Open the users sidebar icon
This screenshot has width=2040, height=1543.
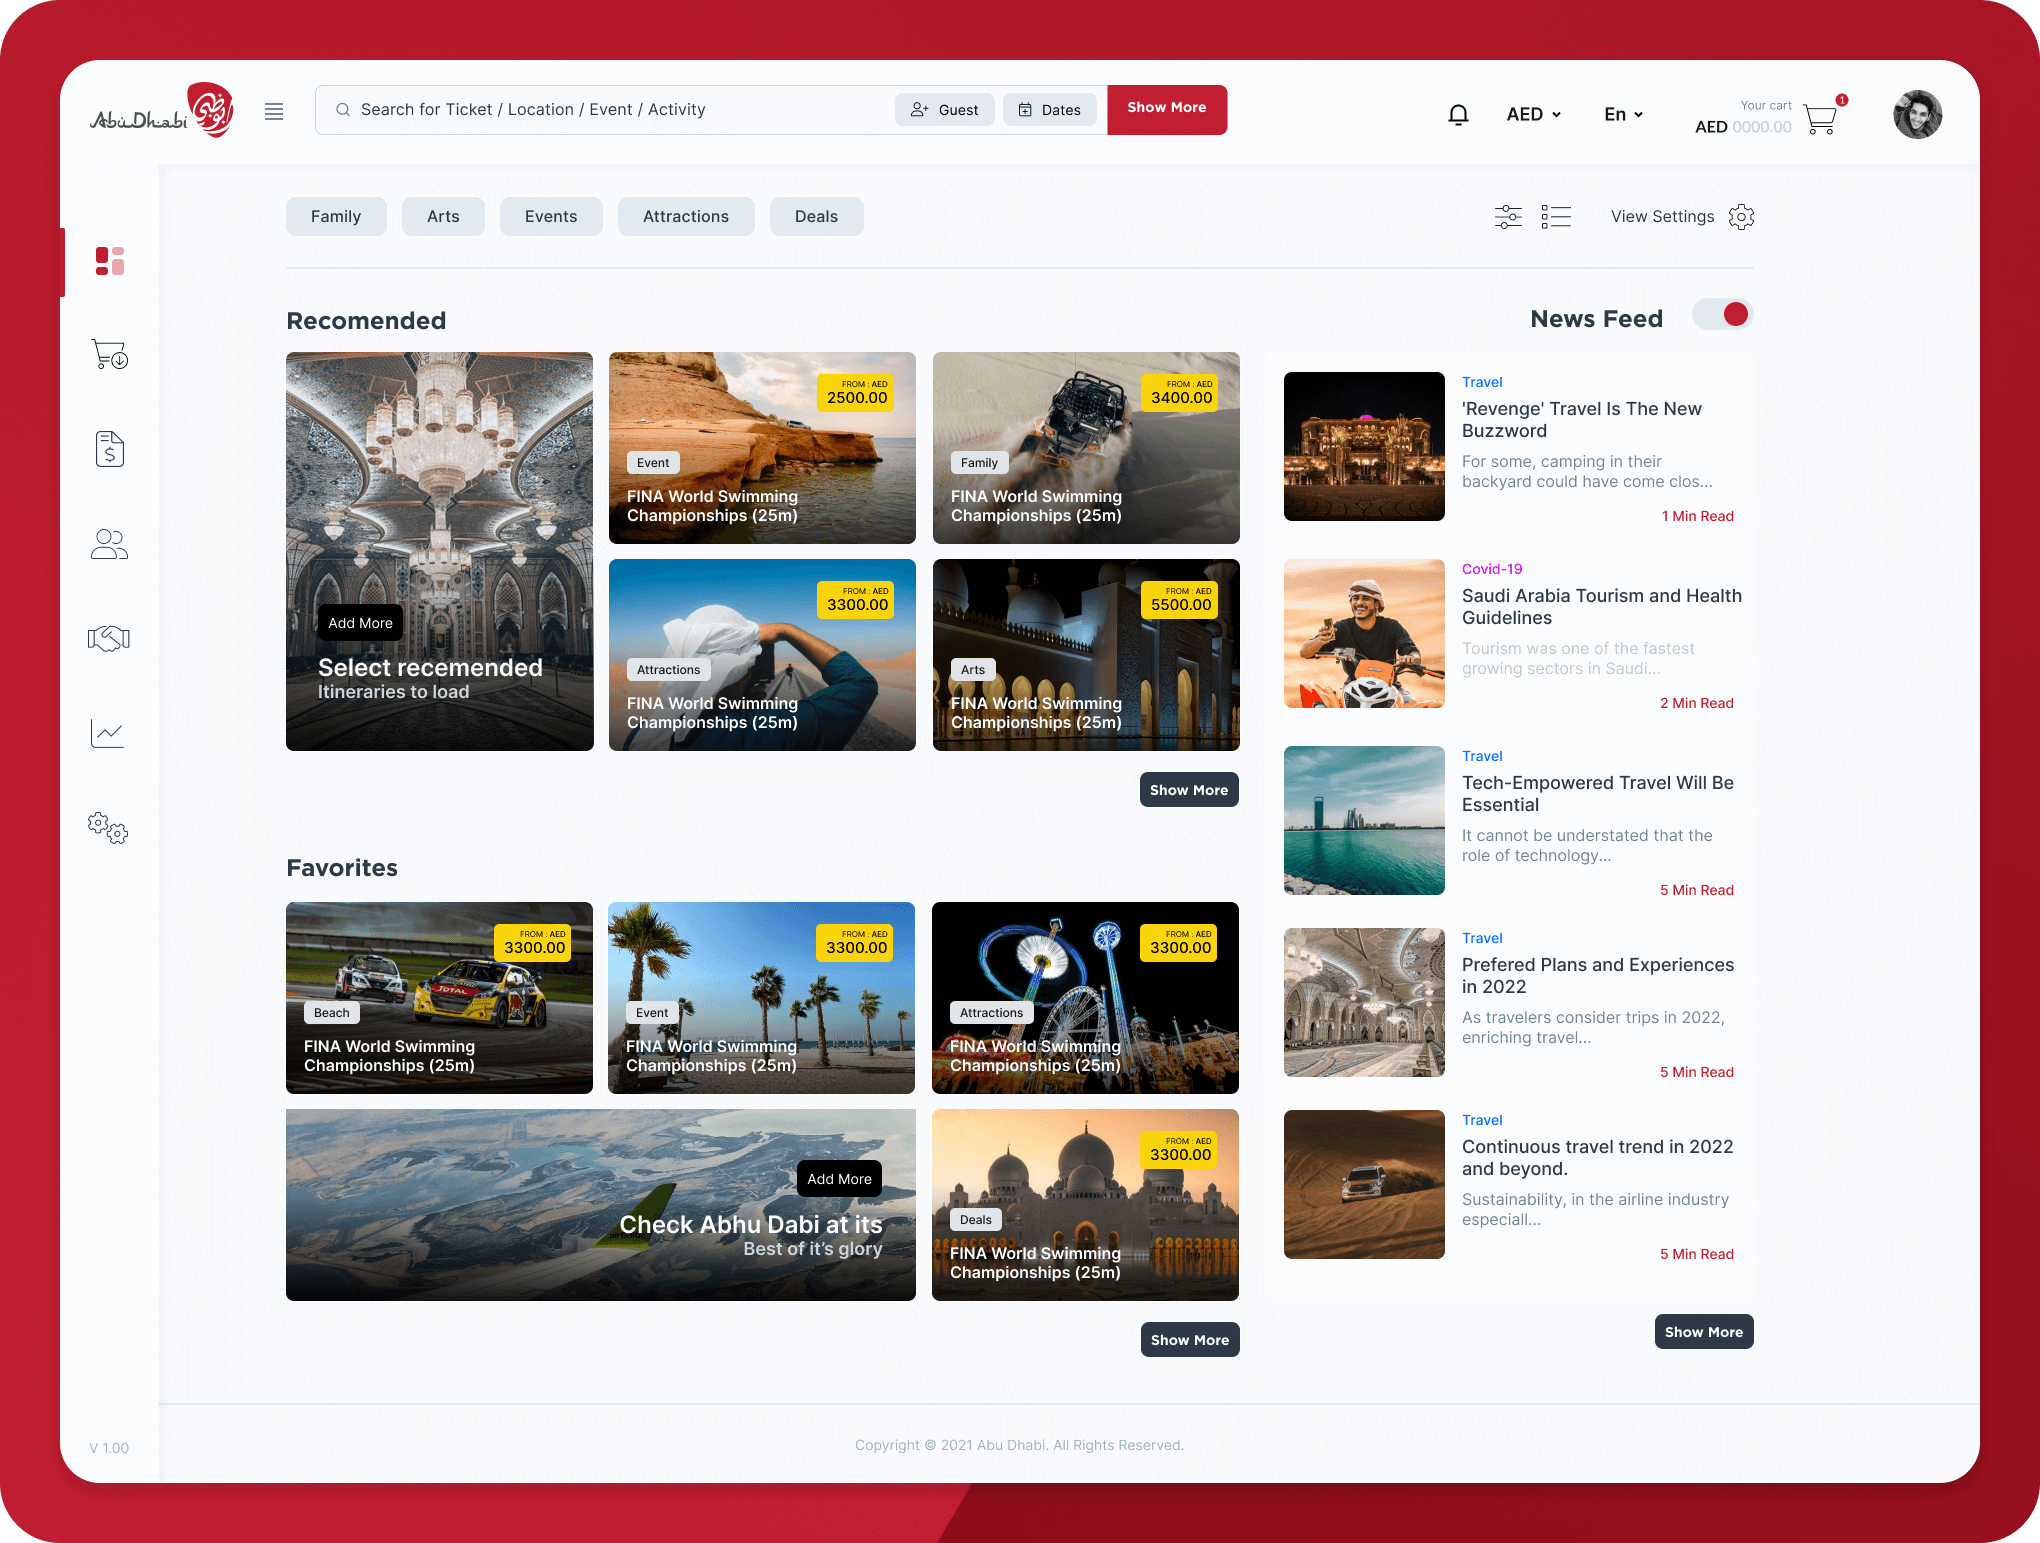pos(110,544)
